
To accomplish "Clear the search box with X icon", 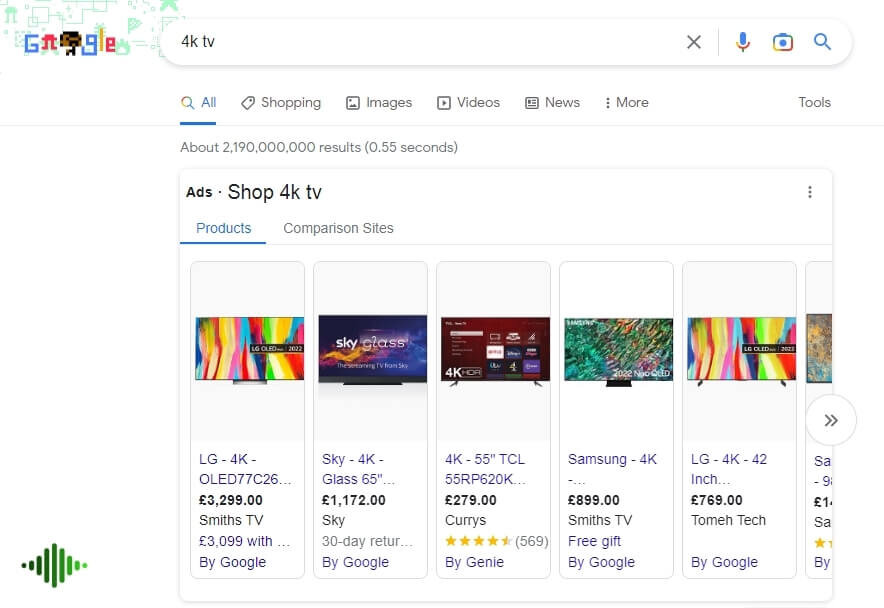I will (x=693, y=42).
